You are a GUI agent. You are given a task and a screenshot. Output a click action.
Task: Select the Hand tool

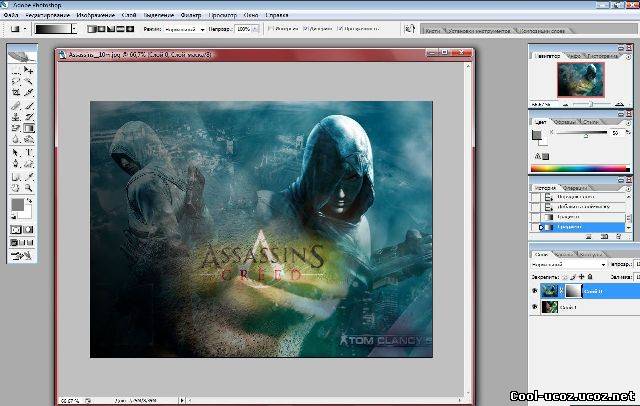[x=16, y=188]
